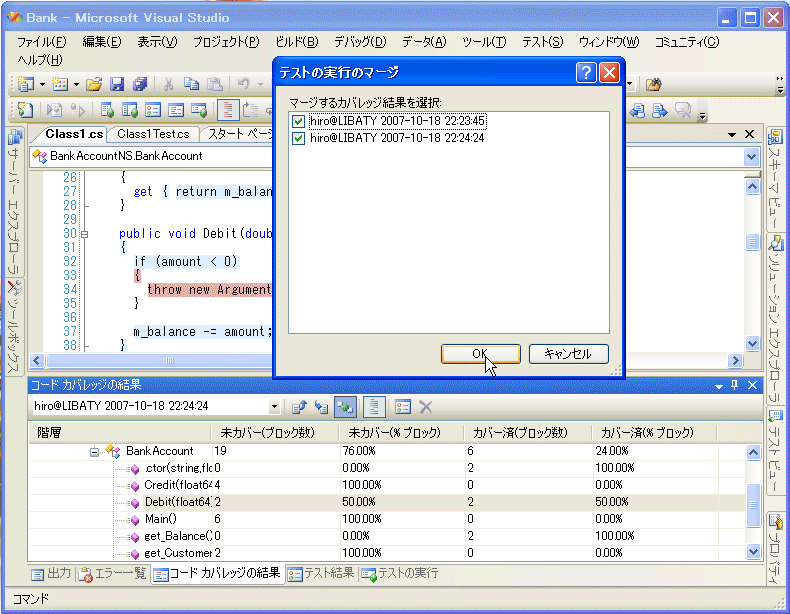The width and height of the screenshot is (790, 614).
Task: Switch to the Class1Test.cs tab
Action: 153,134
